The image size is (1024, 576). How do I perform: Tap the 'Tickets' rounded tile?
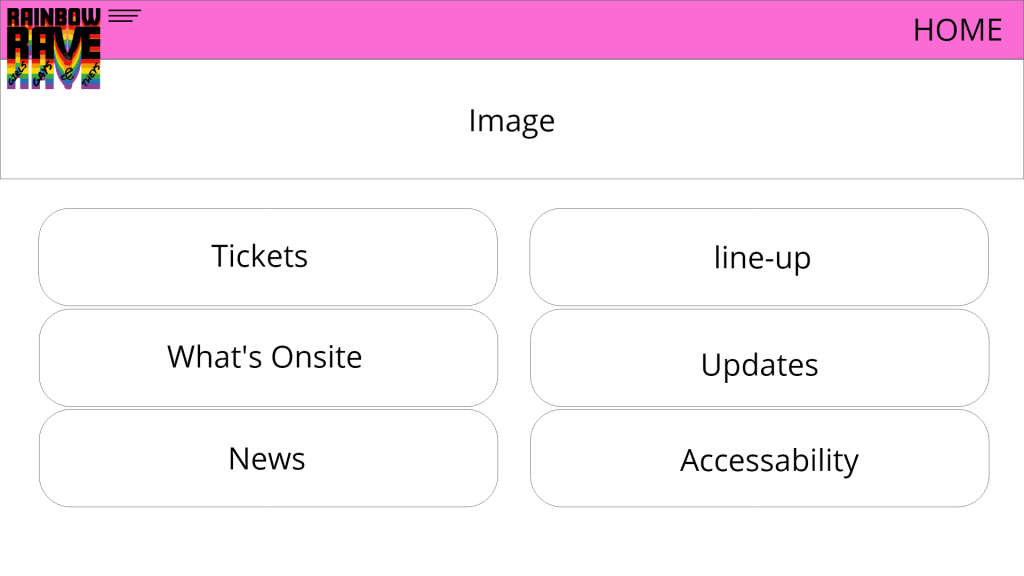coord(267,257)
